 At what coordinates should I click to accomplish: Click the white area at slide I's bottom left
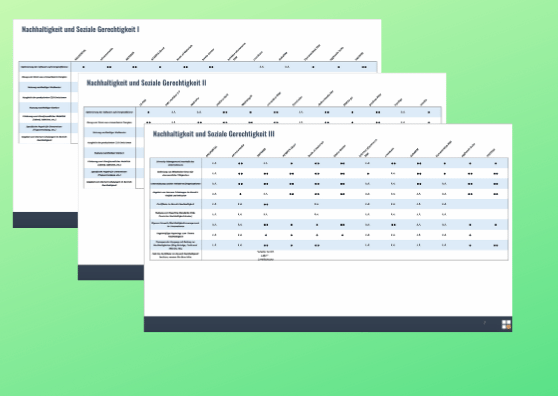(46, 178)
